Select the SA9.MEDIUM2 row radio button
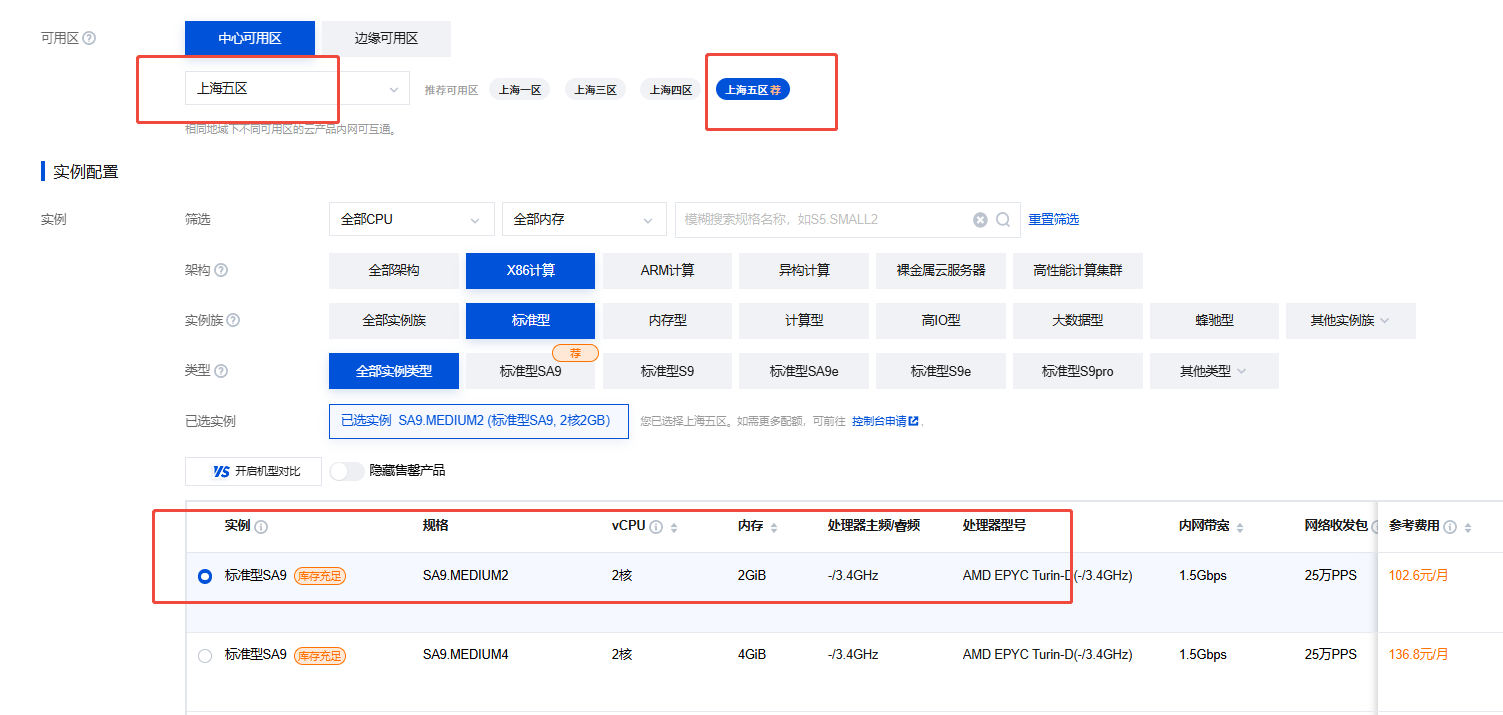 click(x=205, y=576)
